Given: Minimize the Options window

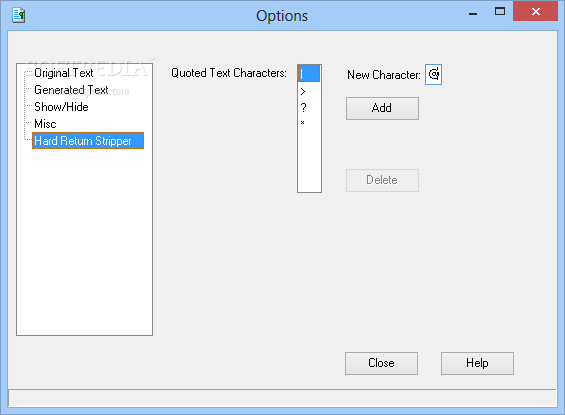Looking at the screenshot, I should tap(473, 12).
